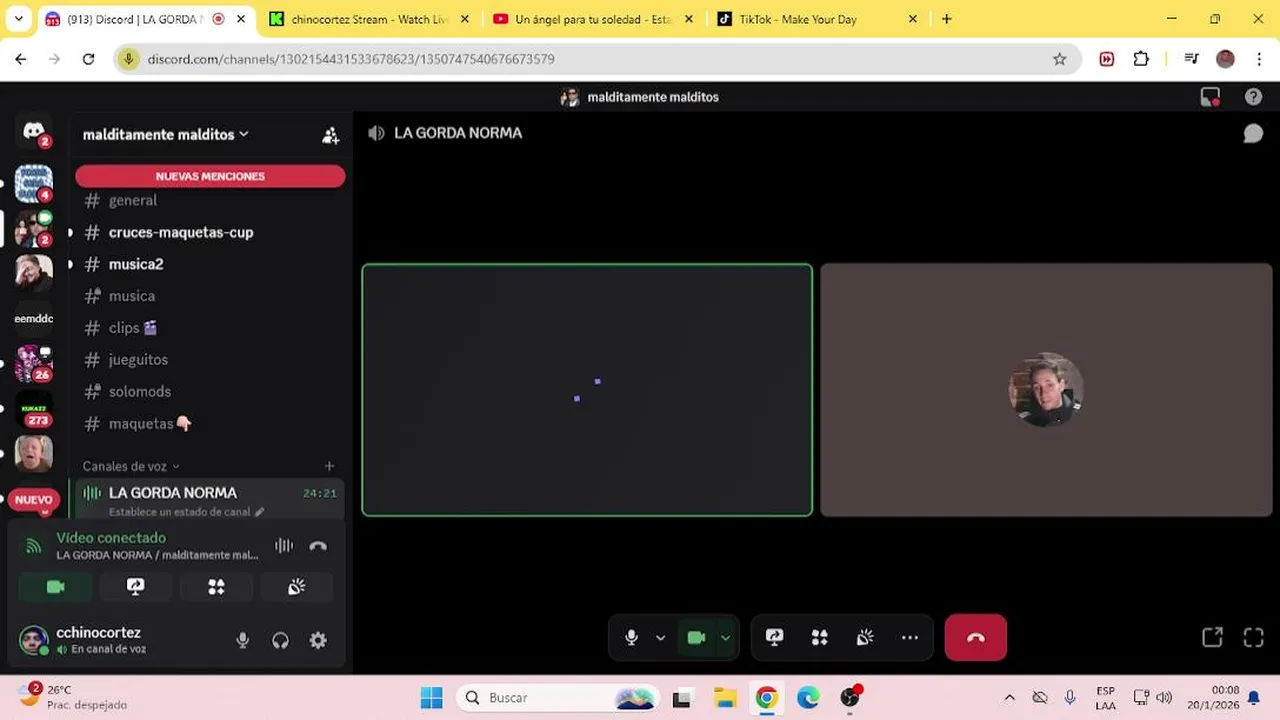The image size is (1280, 720).
Task: Show hidden system tray icons
Action: click(x=1009, y=697)
